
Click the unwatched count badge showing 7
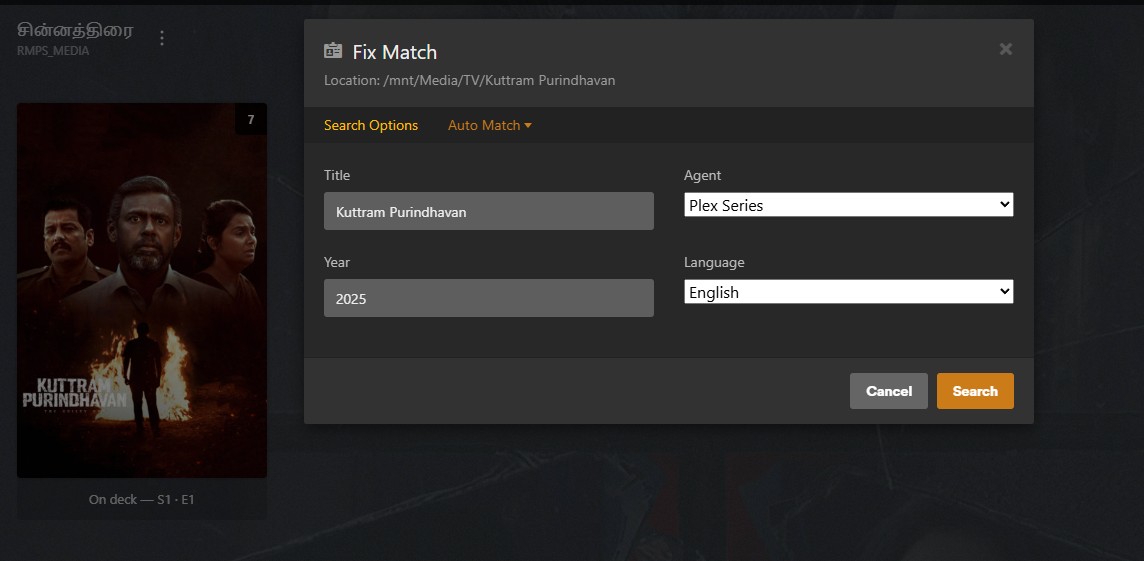tap(250, 120)
